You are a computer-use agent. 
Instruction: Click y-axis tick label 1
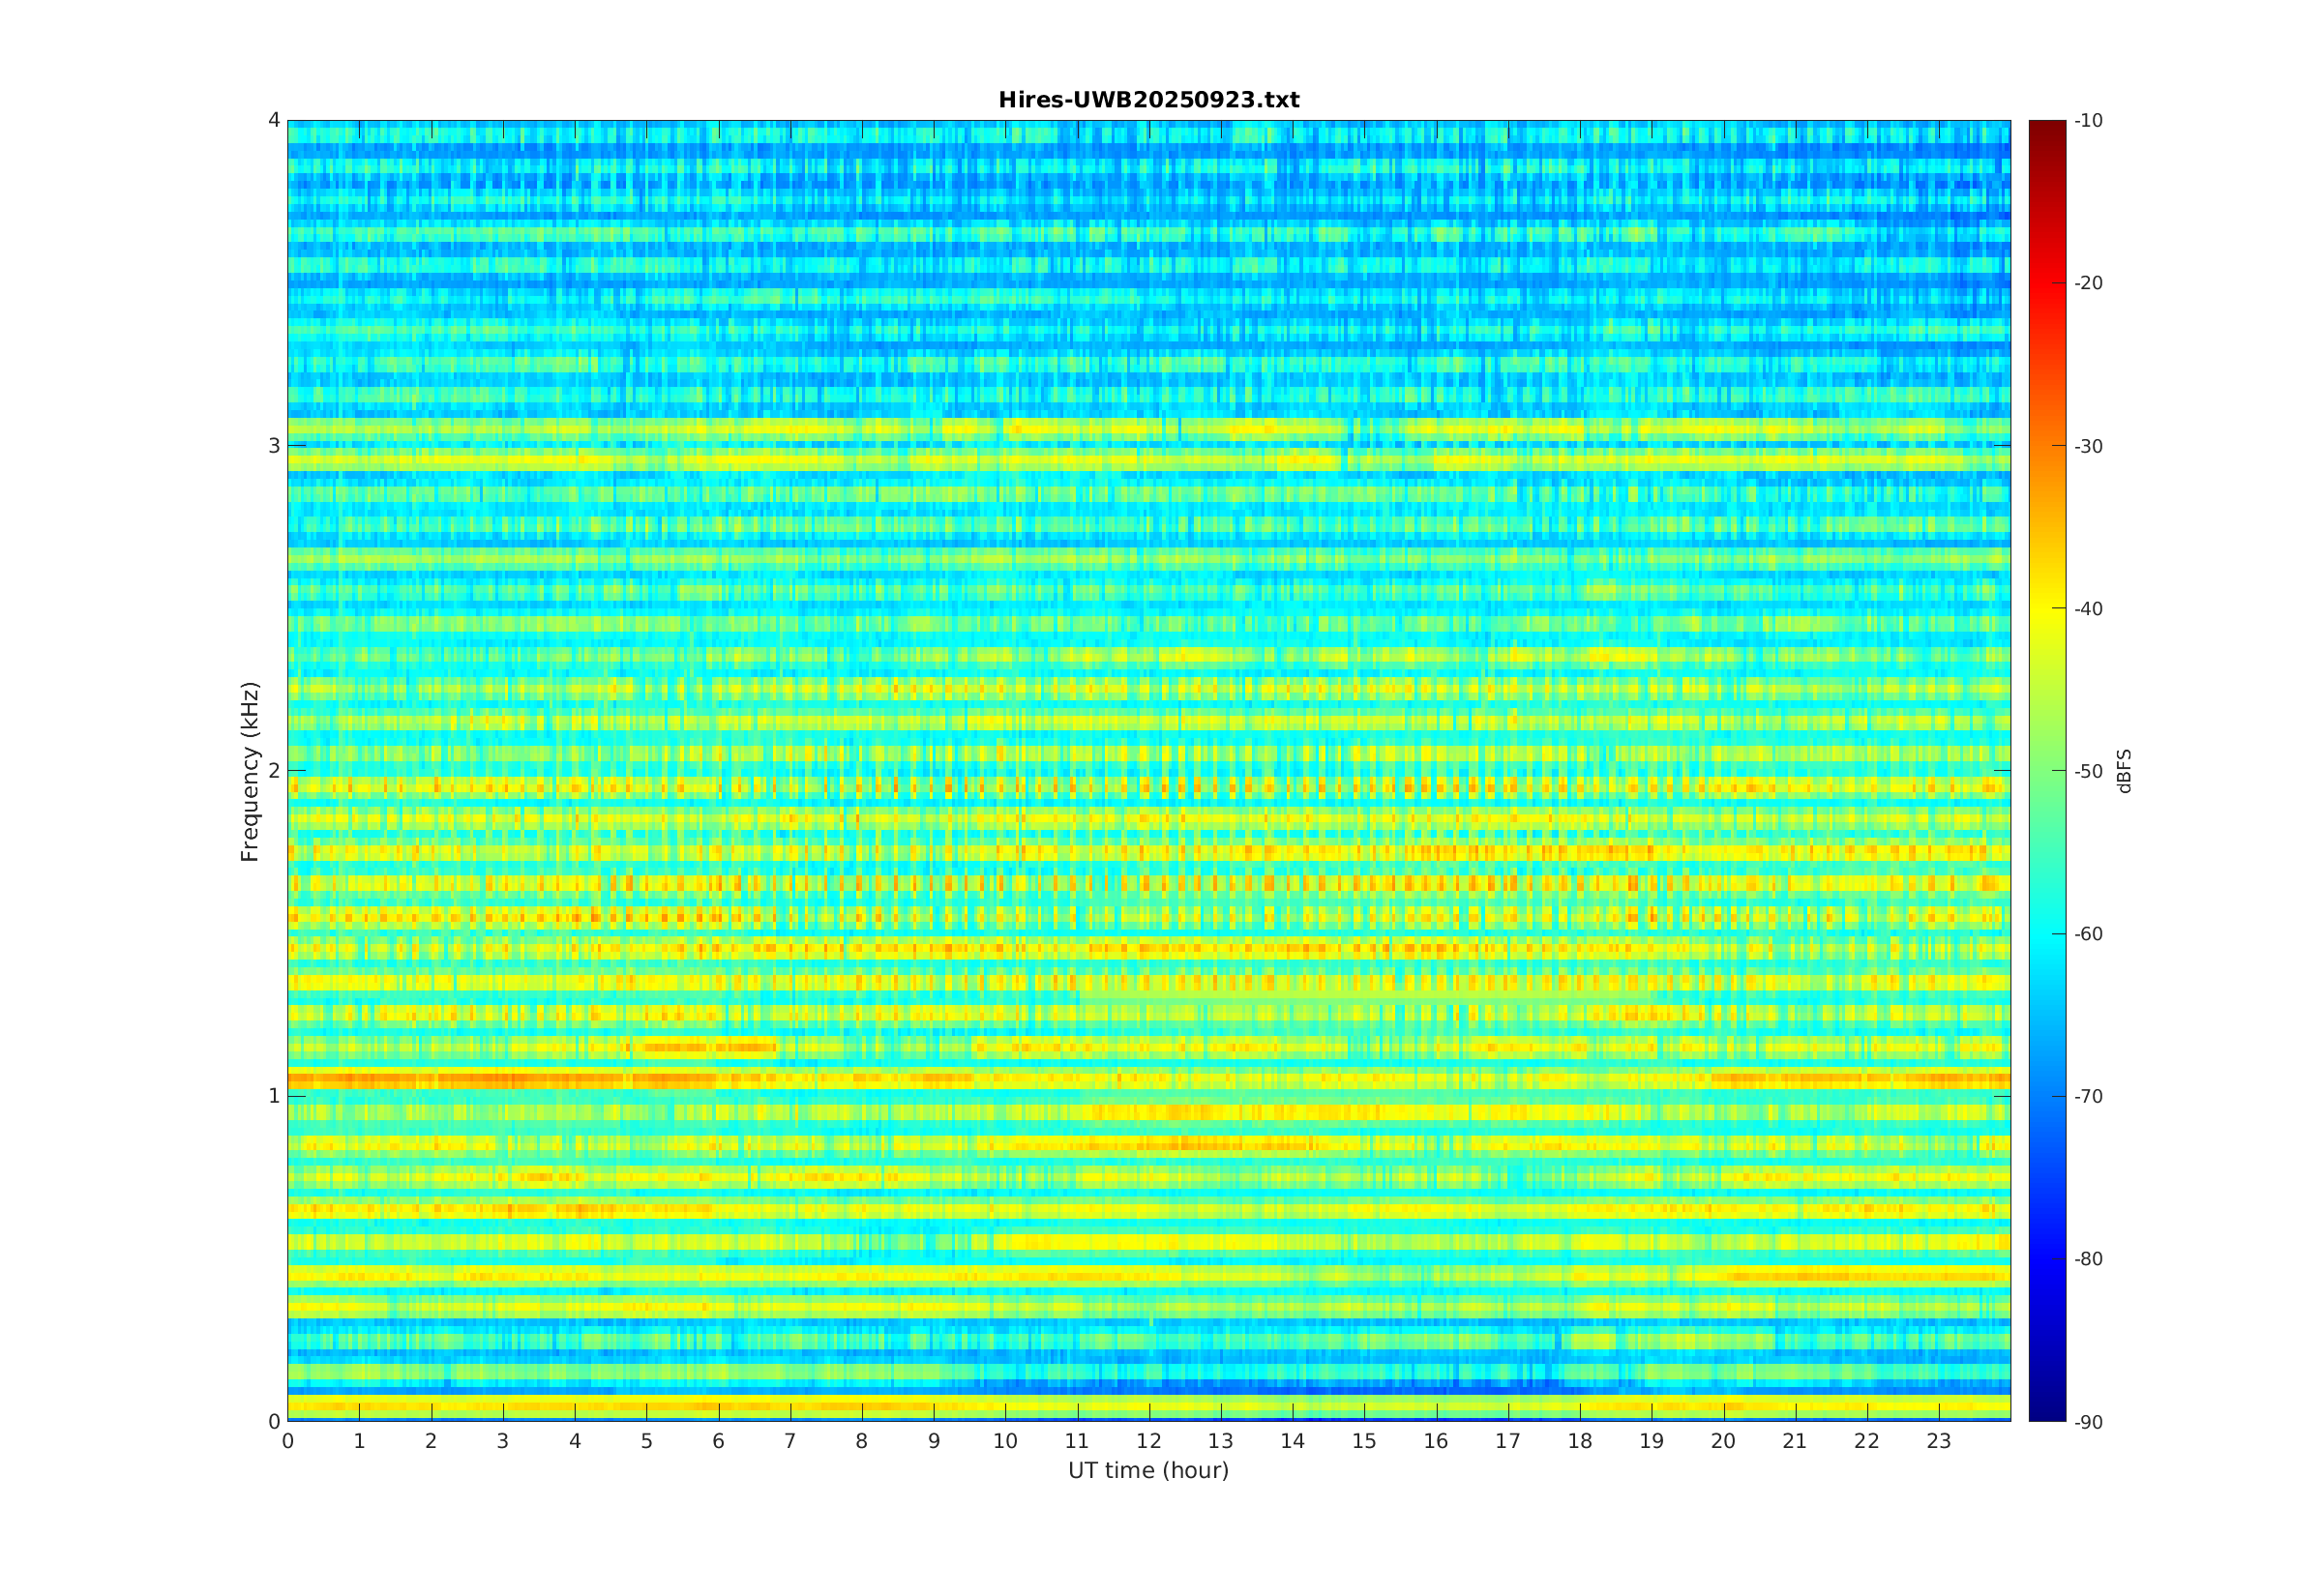[273, 1096]
